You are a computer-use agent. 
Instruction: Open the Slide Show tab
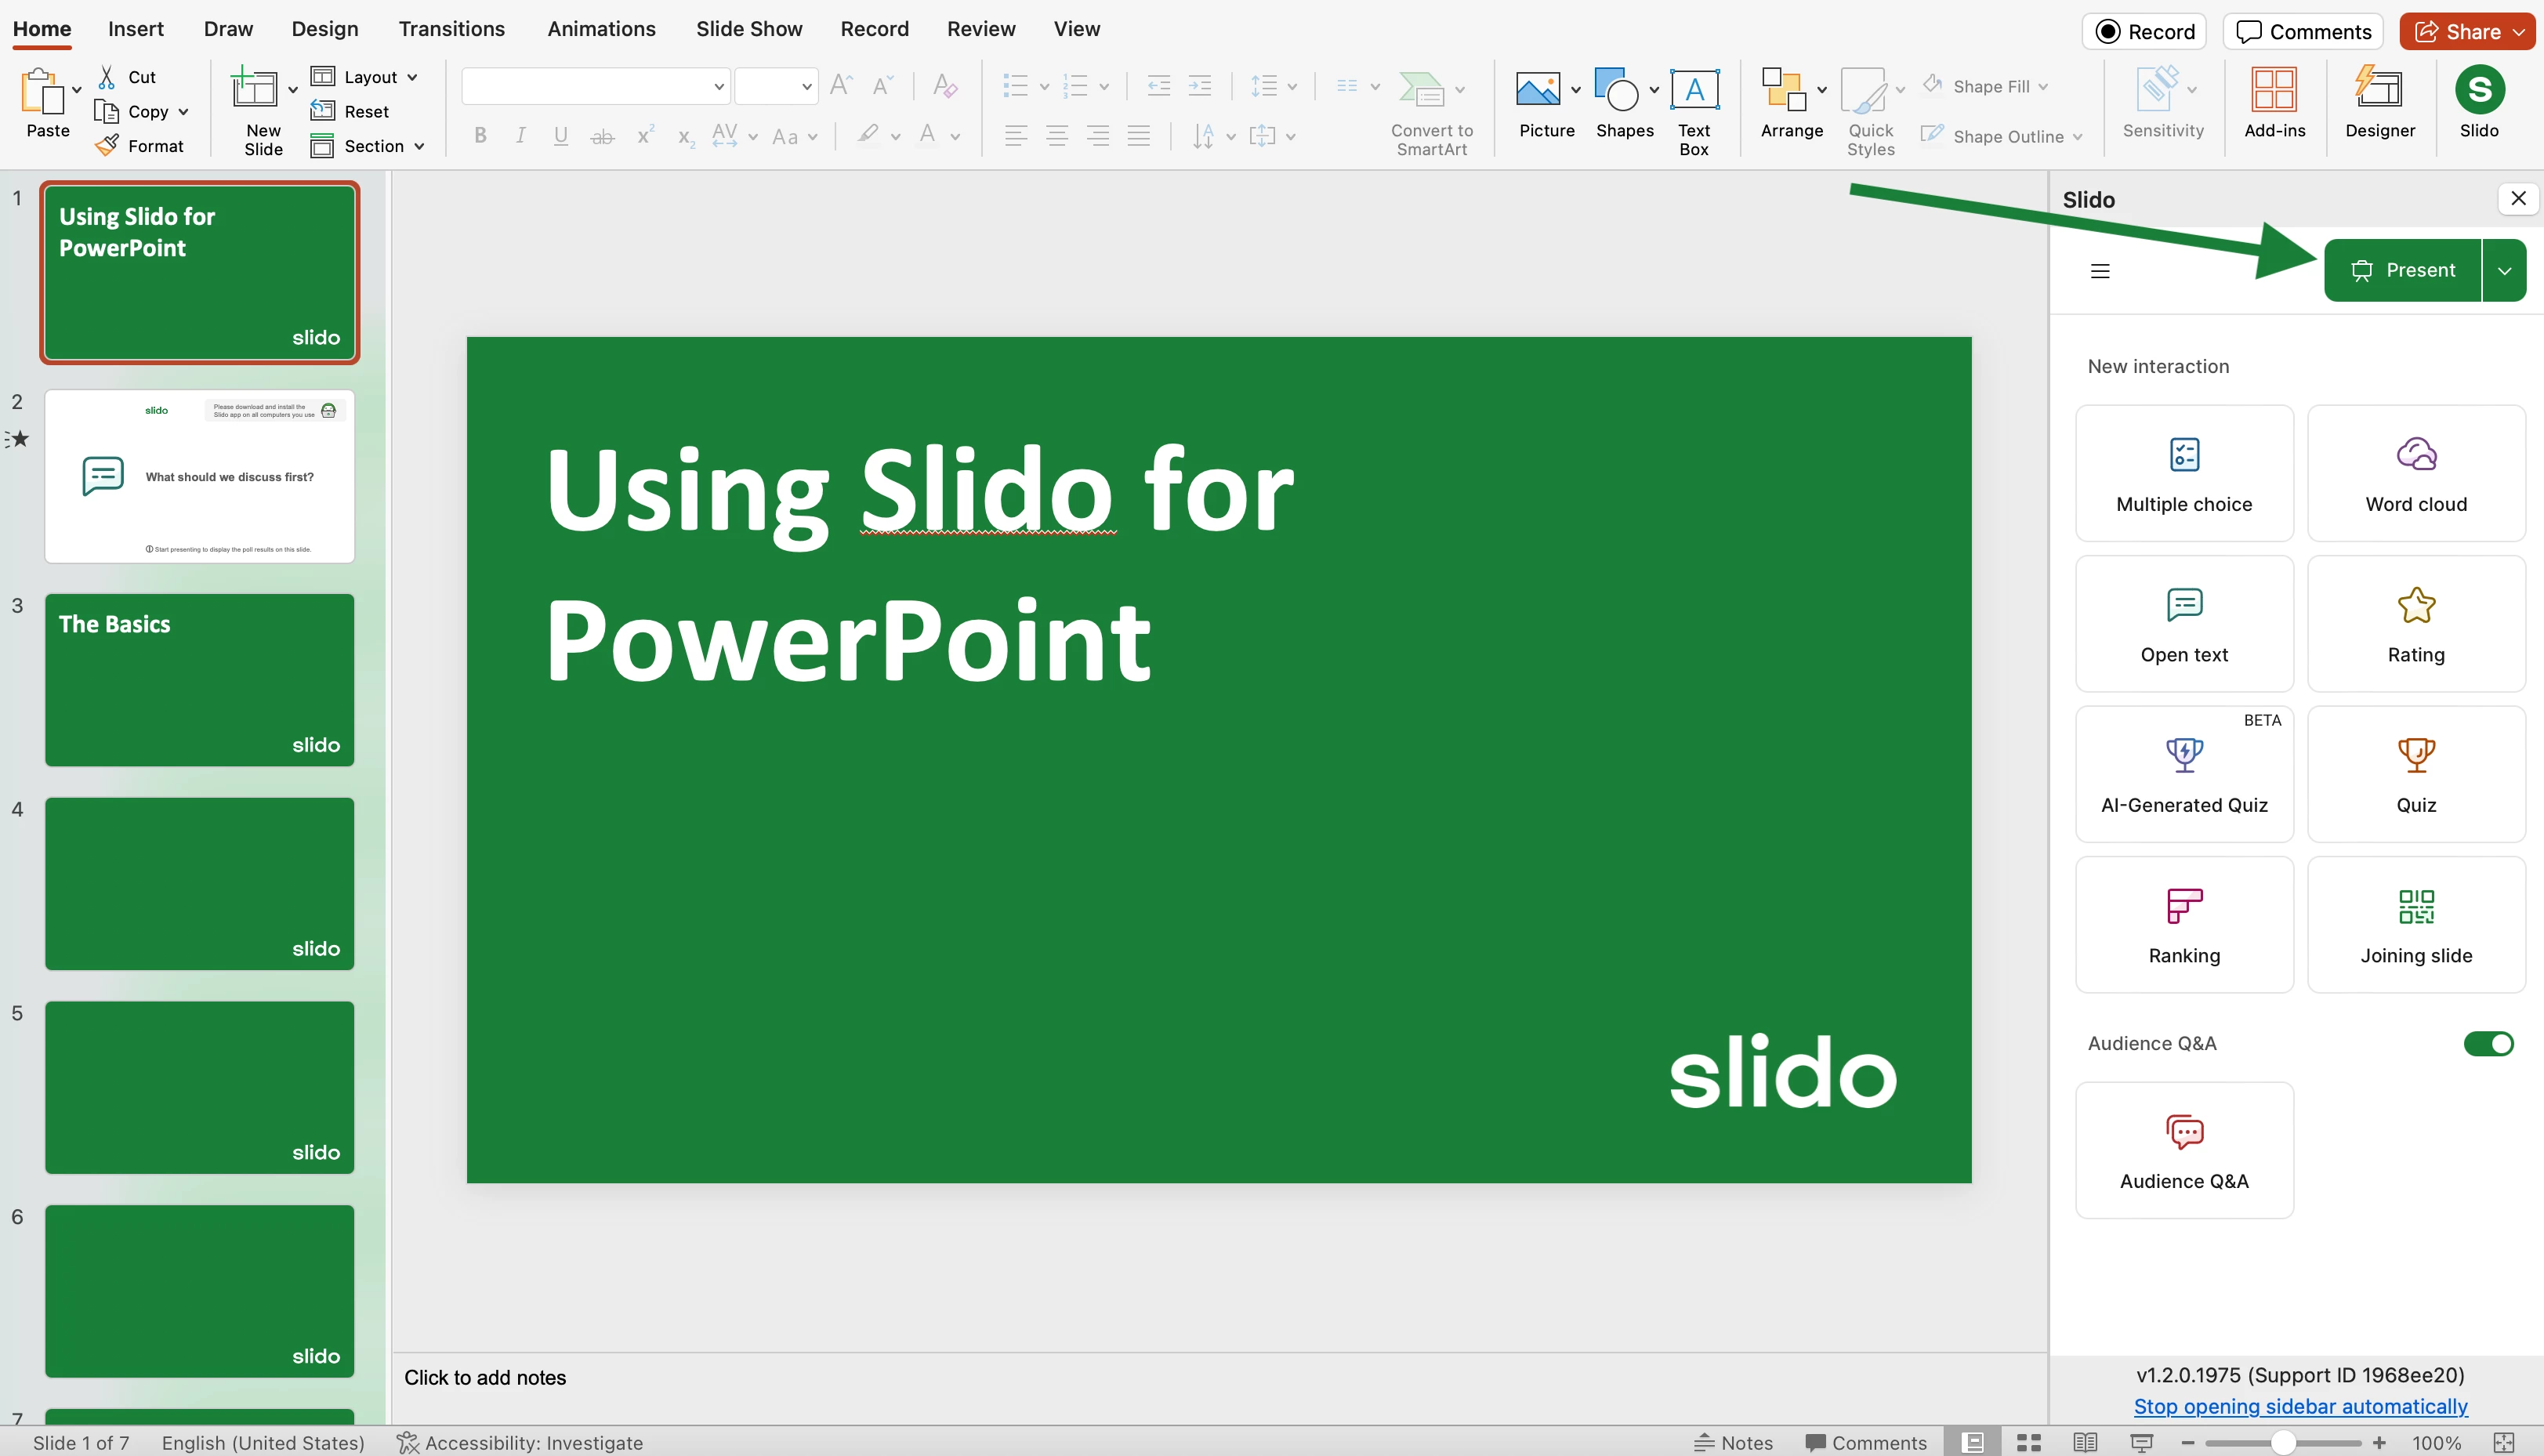click(x=748, y=29)
